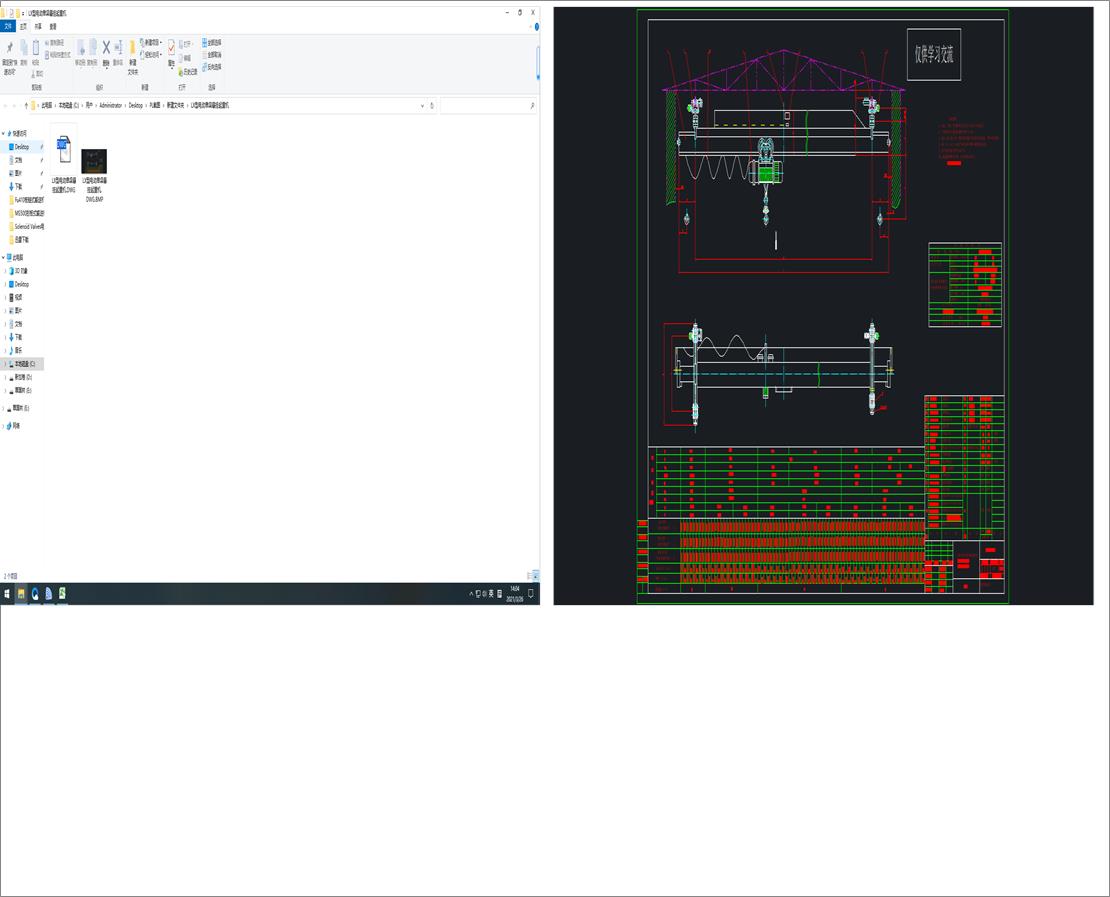Screen dimensions: 1110x897
Task: Click the Up arrow navigation icon
Action: (x=25, y=105)
